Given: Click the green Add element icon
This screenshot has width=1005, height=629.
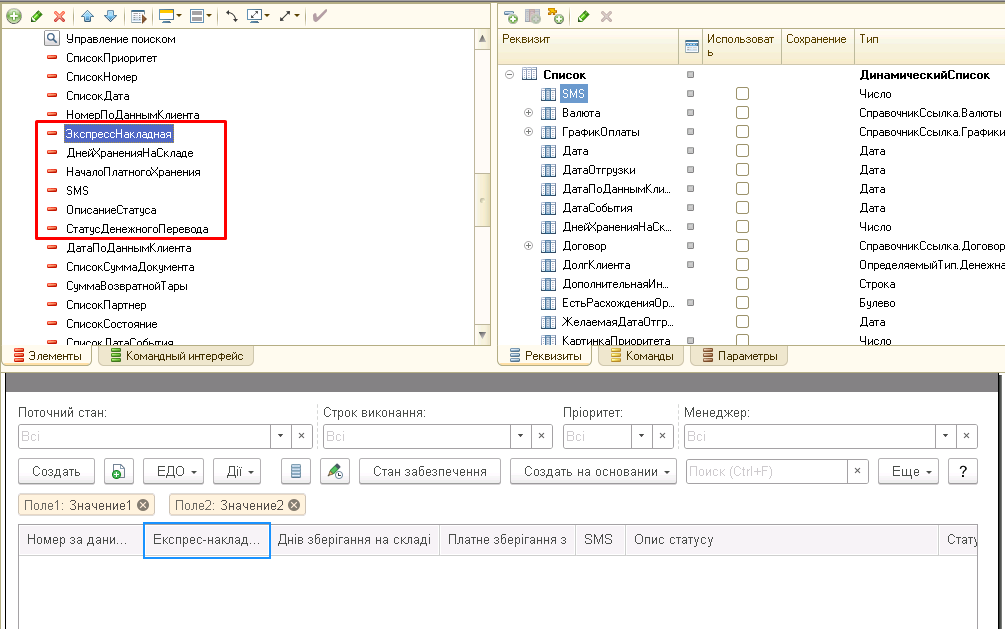Looking at the screenshot, I should [14, 16].
